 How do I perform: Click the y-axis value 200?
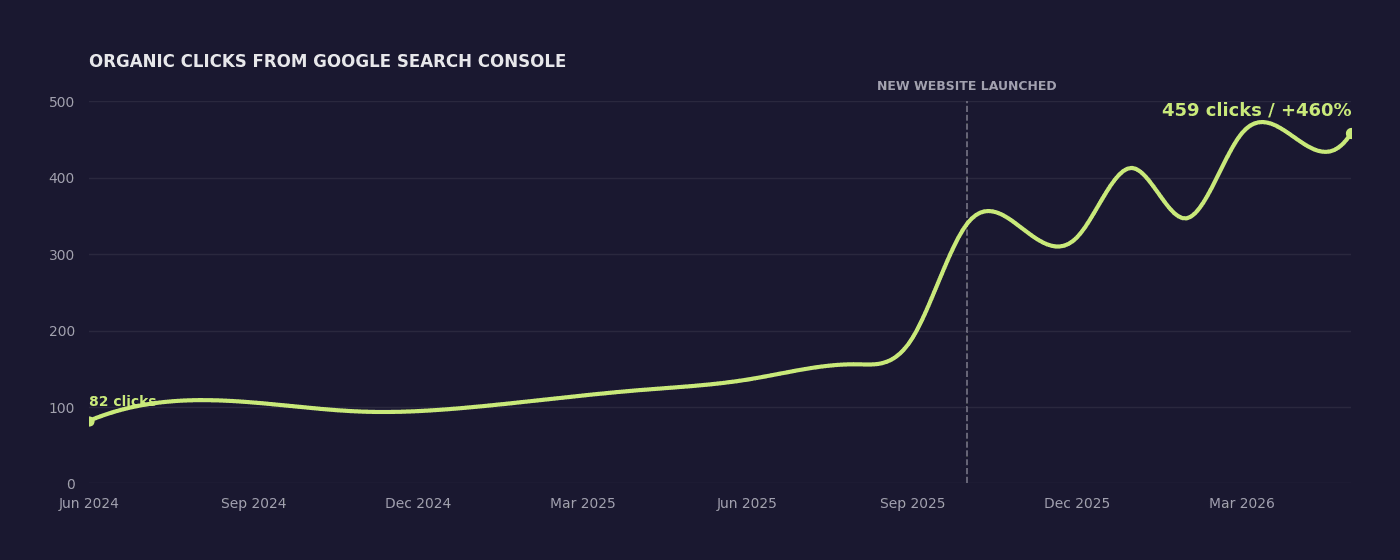[62, 331]
